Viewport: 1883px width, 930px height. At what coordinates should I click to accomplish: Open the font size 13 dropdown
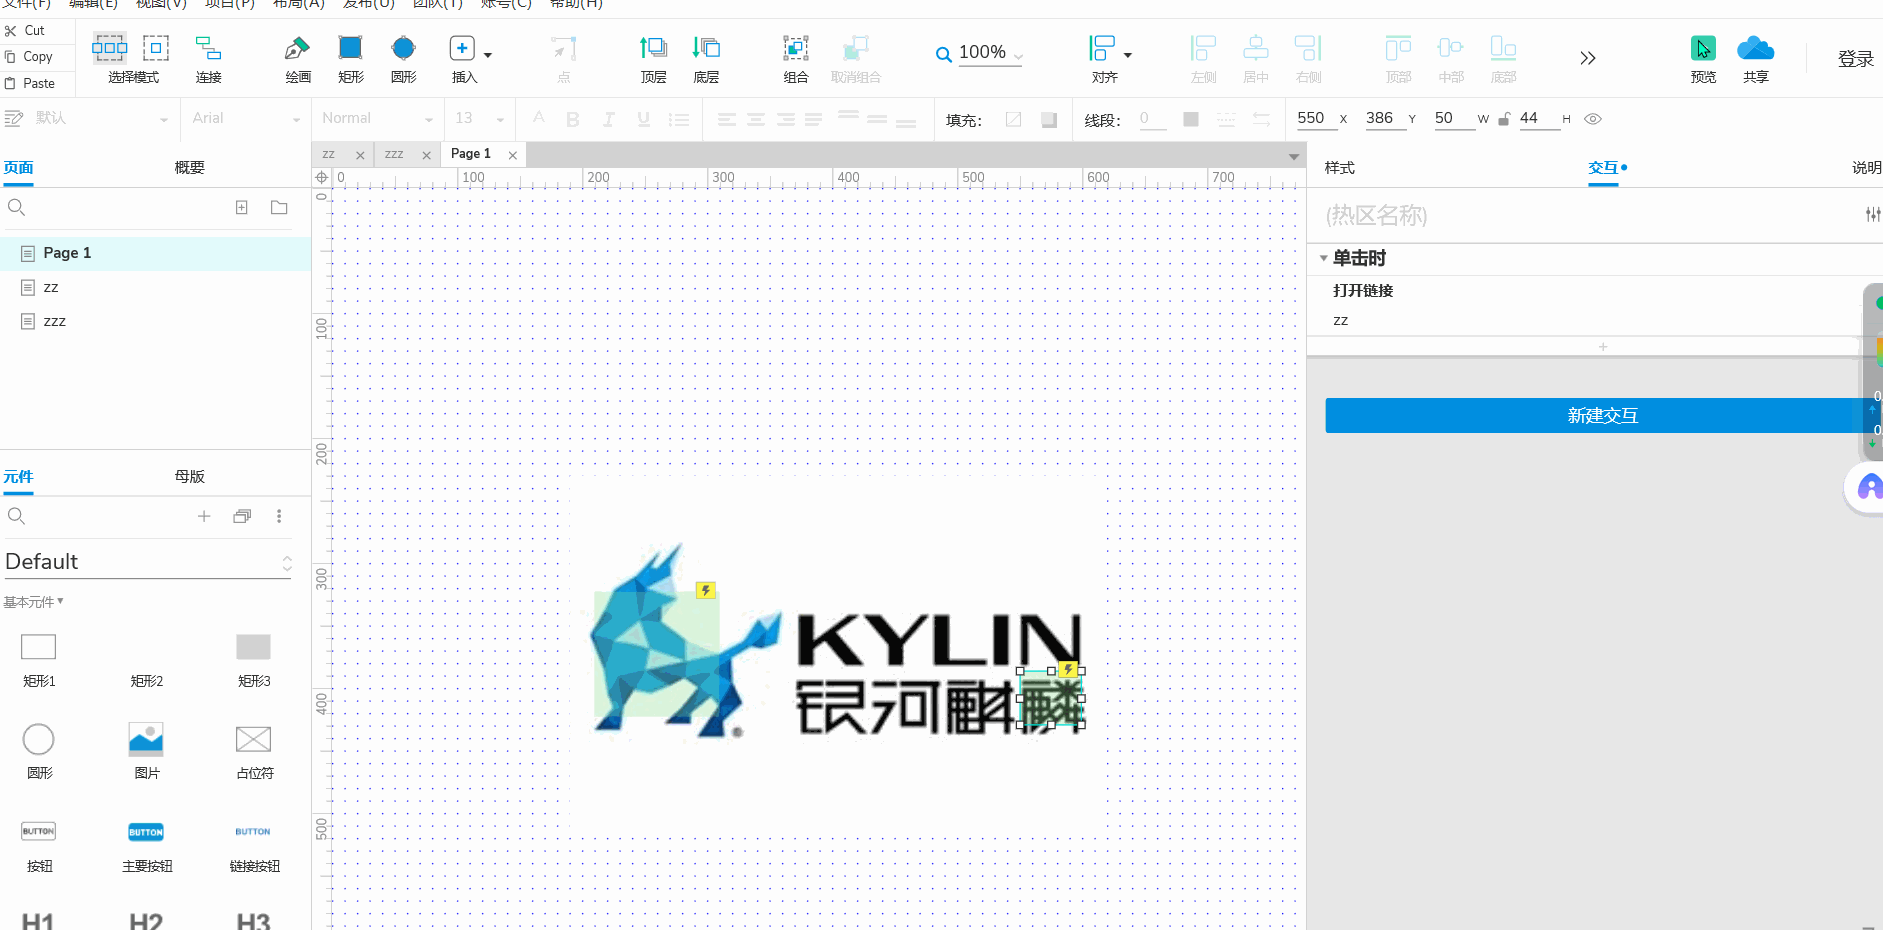point(500,120)
